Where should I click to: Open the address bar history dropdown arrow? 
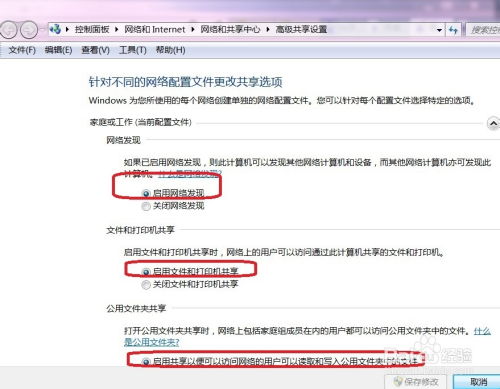439,30
